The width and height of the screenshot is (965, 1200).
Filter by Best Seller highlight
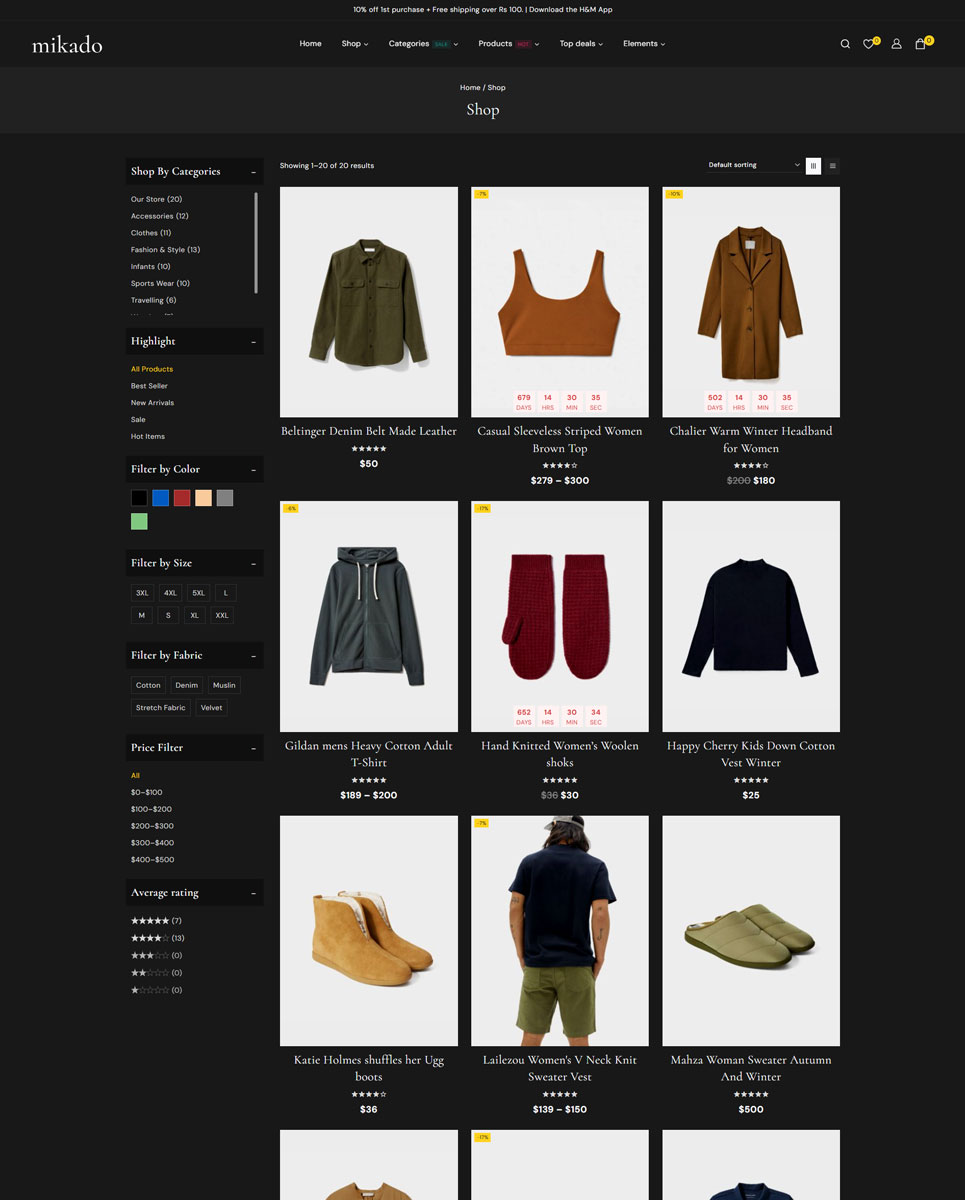click(x=149, y=386)
